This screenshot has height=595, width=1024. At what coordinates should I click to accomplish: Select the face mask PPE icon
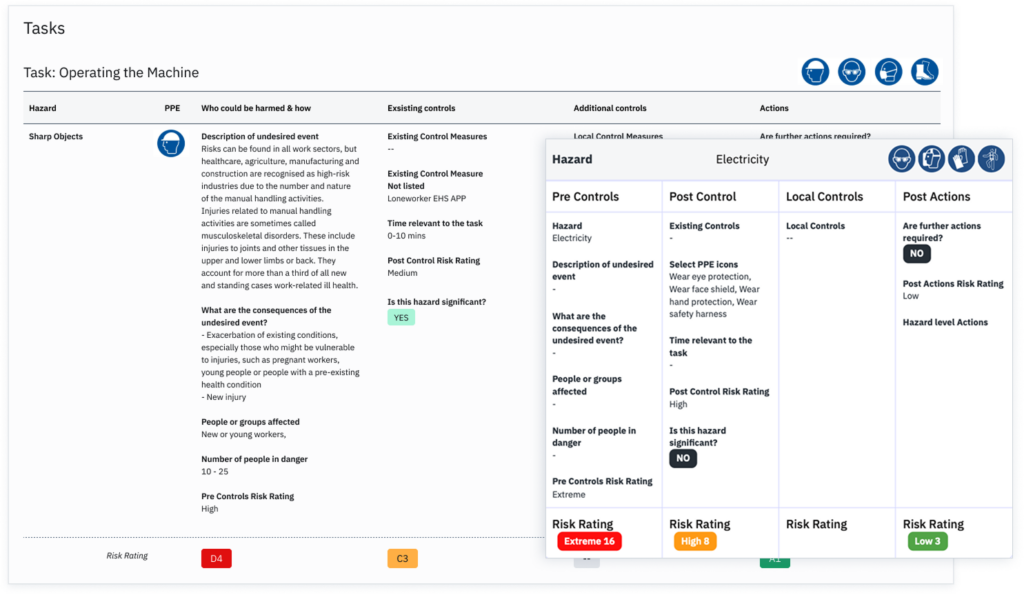[x=889, y=72]
